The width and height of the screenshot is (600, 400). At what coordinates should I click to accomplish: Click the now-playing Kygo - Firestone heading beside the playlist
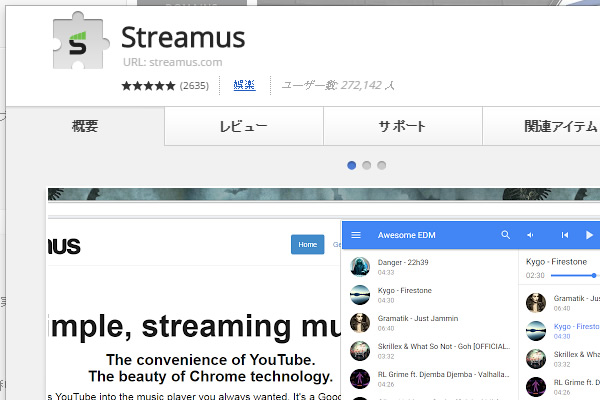(x=556, y=262)
